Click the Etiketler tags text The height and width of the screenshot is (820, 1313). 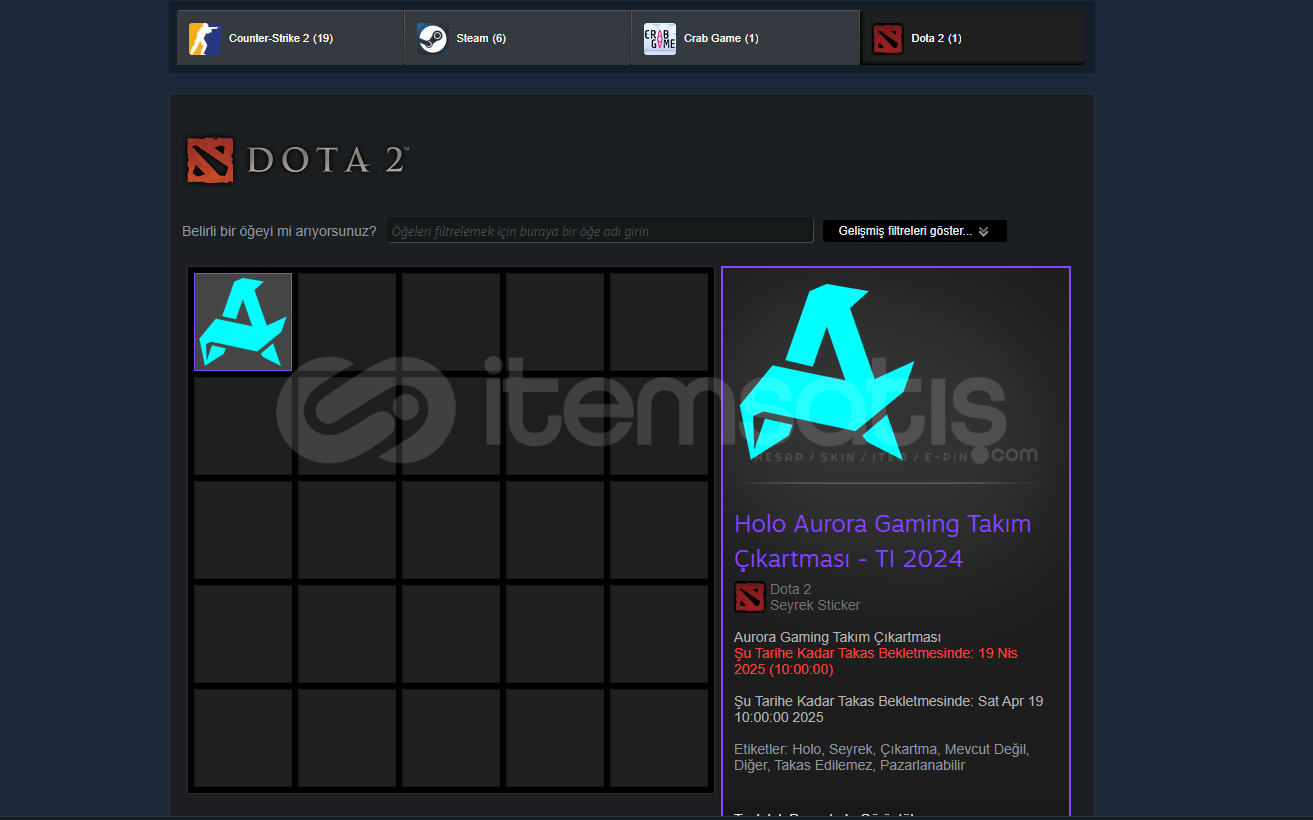pyautogui.click(x=882, y=757)
